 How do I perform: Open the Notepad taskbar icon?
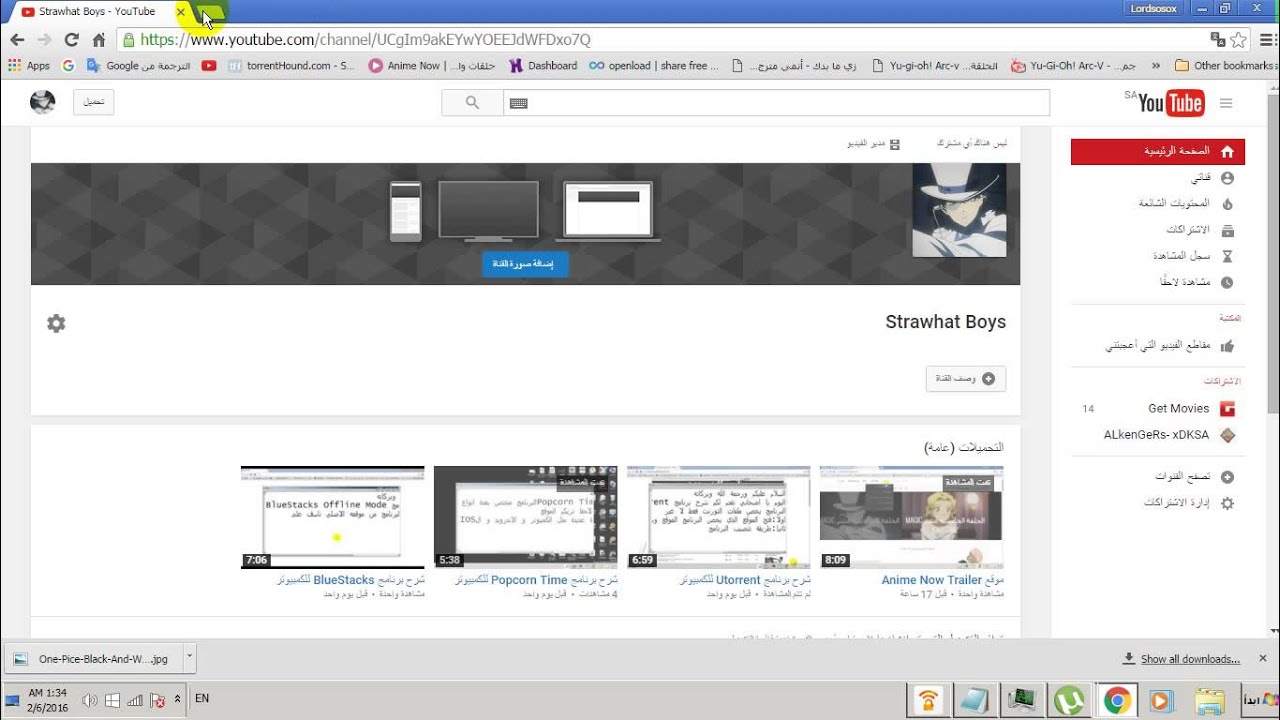[974, 701]
